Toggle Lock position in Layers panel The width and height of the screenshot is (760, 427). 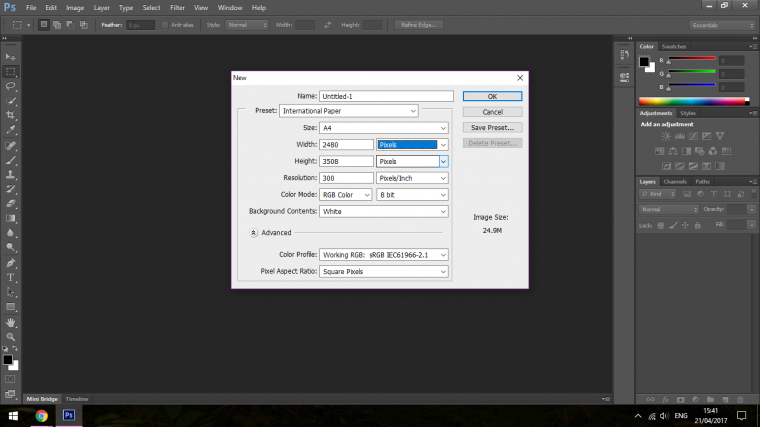click(x=685, y=225)
